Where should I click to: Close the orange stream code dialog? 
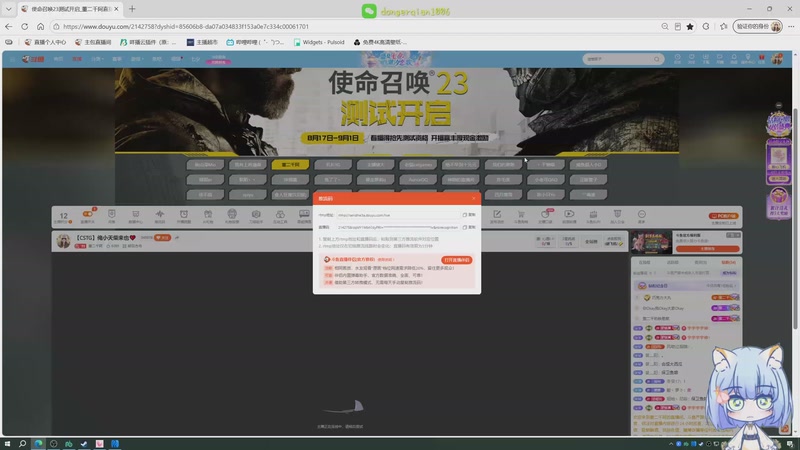(473, 198)
